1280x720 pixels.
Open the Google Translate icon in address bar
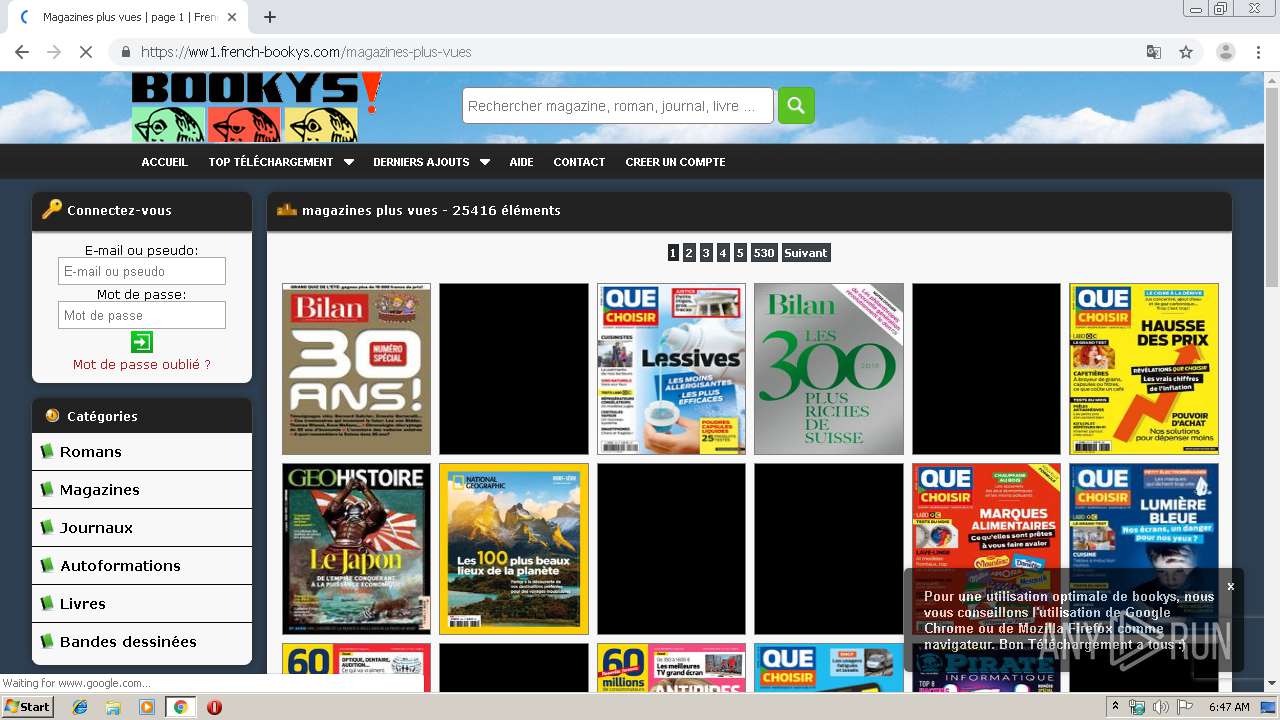[x=1154, y=52]
